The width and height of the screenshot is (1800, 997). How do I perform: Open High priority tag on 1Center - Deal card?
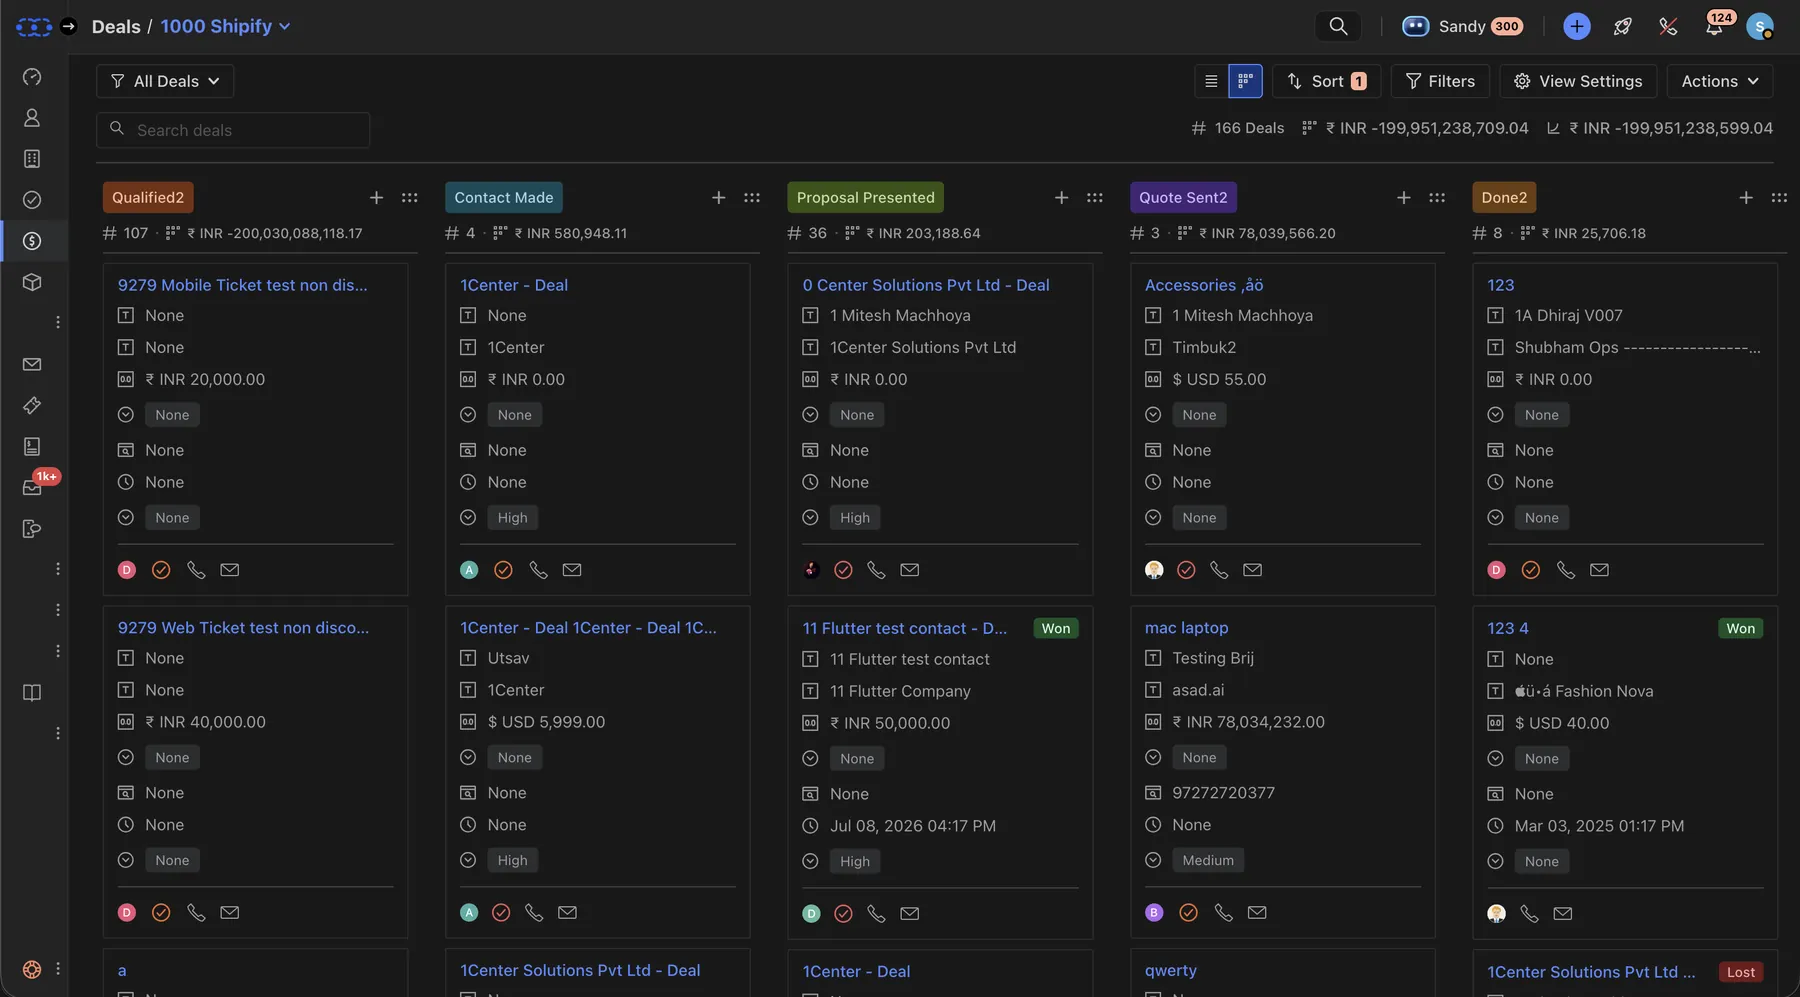pos(512,518)
